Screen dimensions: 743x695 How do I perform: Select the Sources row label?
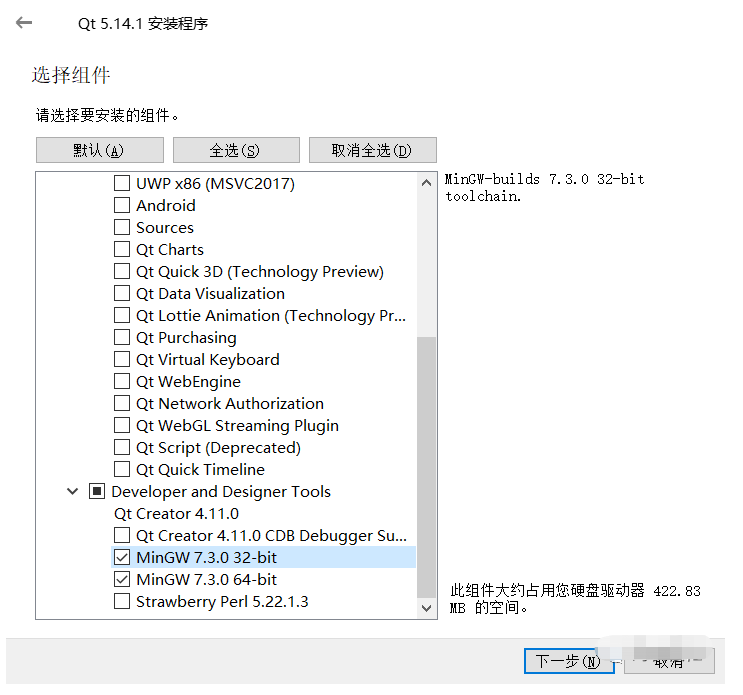coord(165,227)
